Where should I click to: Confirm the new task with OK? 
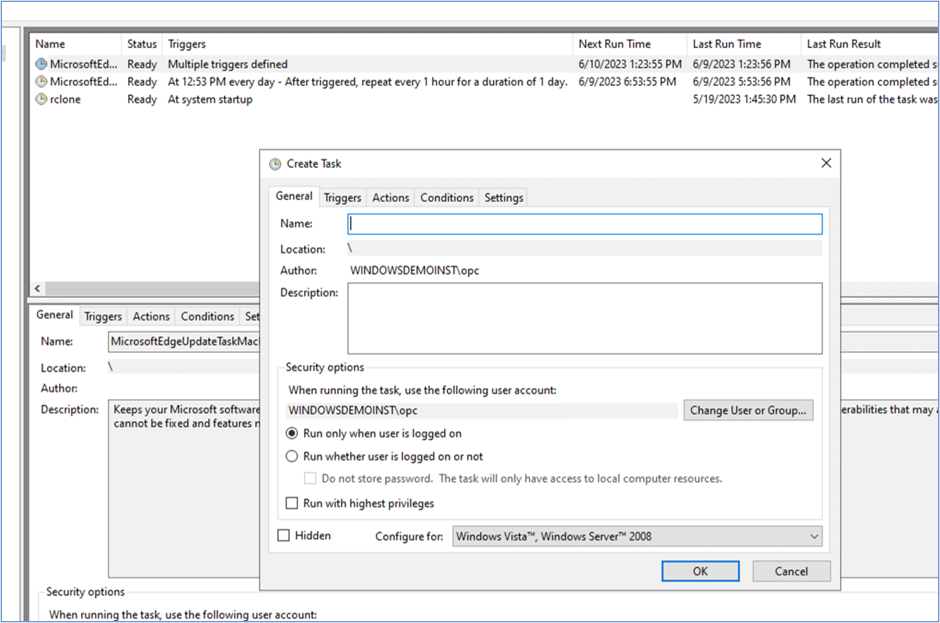[x=700, y=571]
